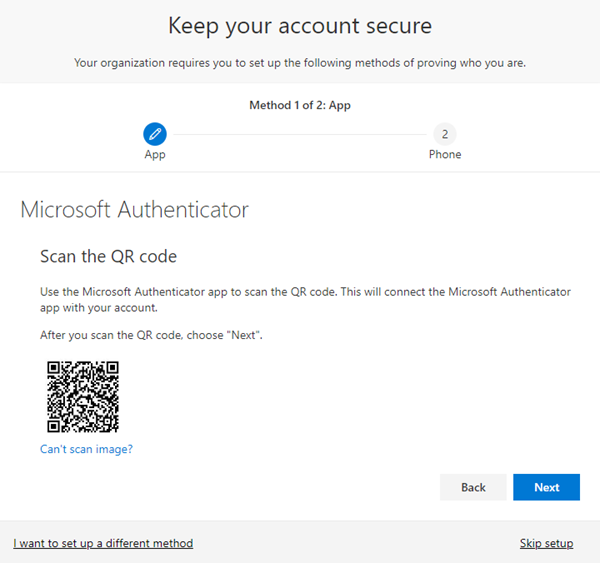
Task: Click the "Method 1 of 2: App" text
Action: (299, 103)
